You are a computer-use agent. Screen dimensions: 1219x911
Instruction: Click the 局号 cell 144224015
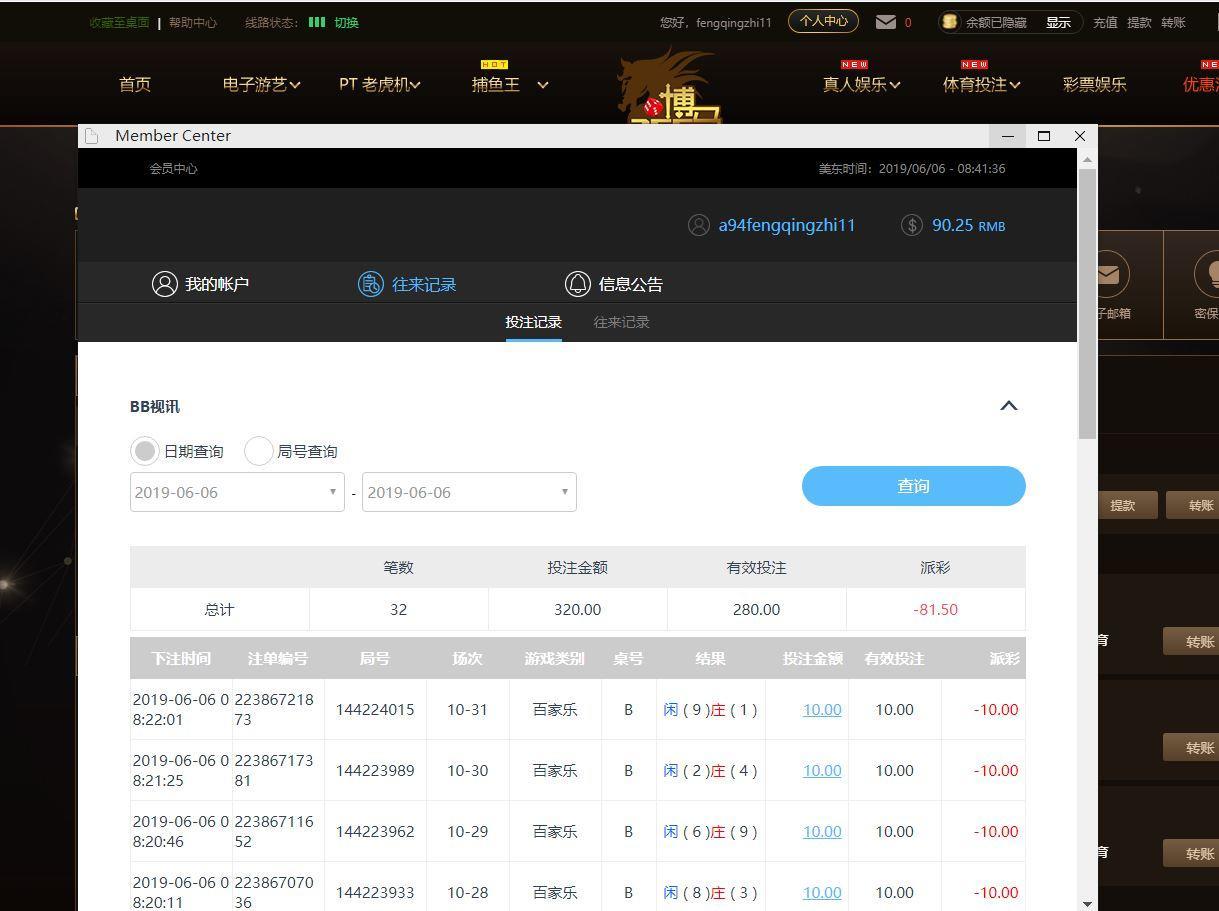pos(375,710)
